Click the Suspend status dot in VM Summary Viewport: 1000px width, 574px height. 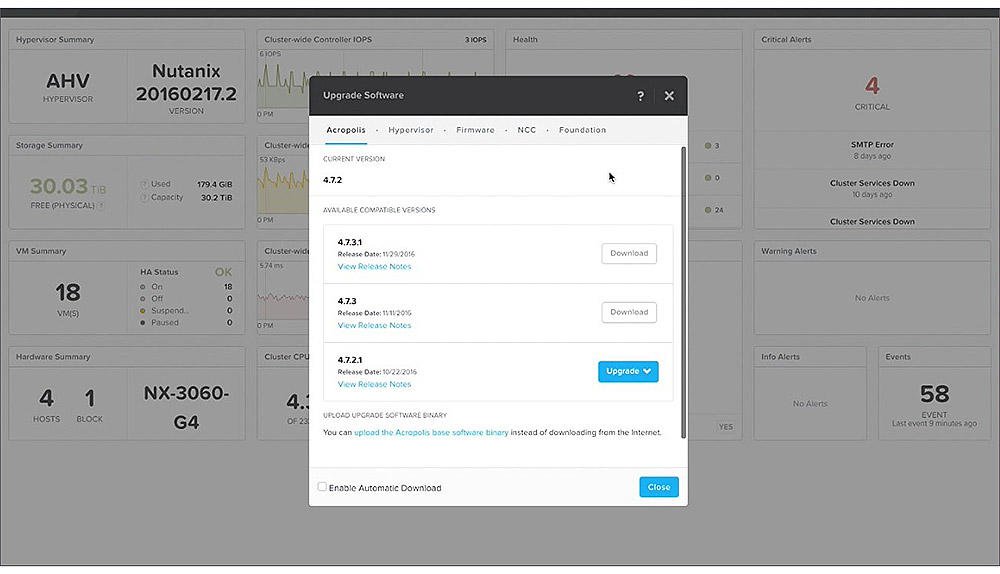point(143,311)
